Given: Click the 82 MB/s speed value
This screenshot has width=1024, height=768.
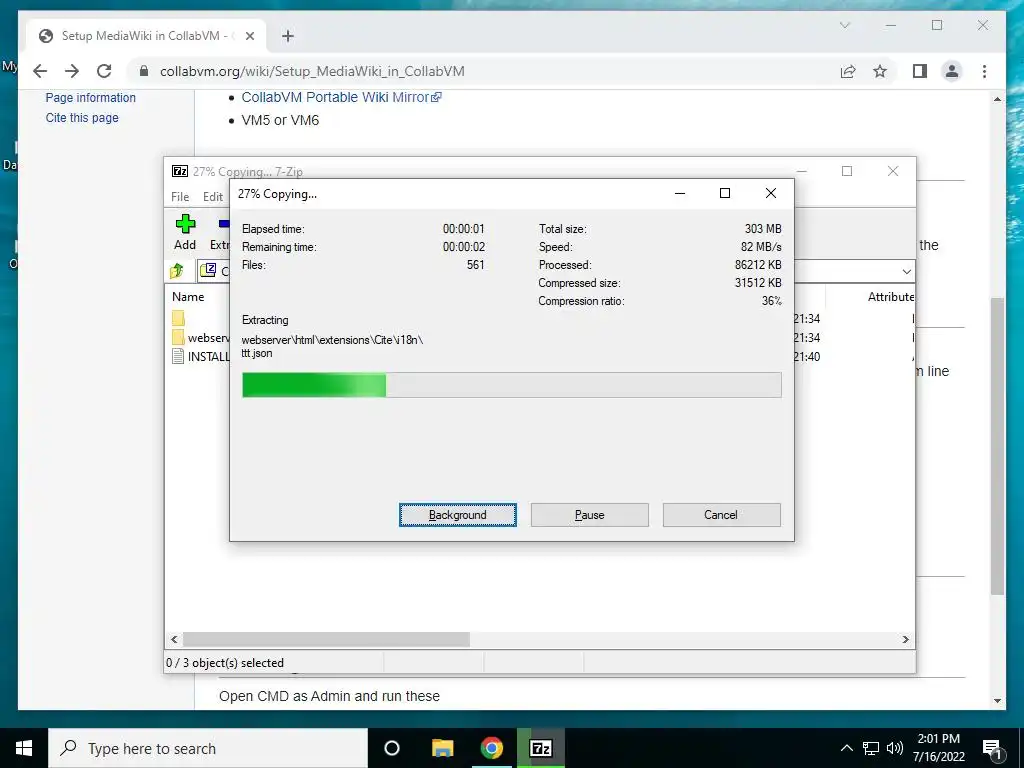Looking at the screenshot, I should tap(761, 247).
